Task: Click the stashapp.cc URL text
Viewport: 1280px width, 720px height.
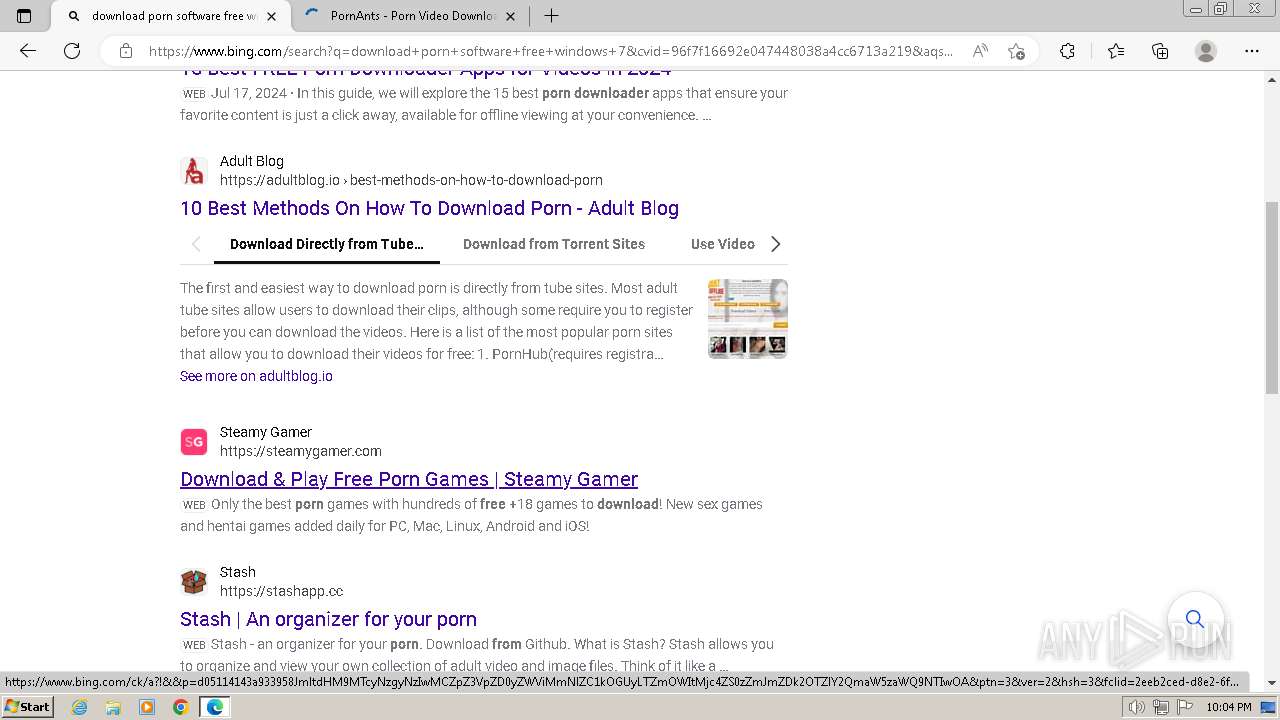Action: tap(282, 591)
